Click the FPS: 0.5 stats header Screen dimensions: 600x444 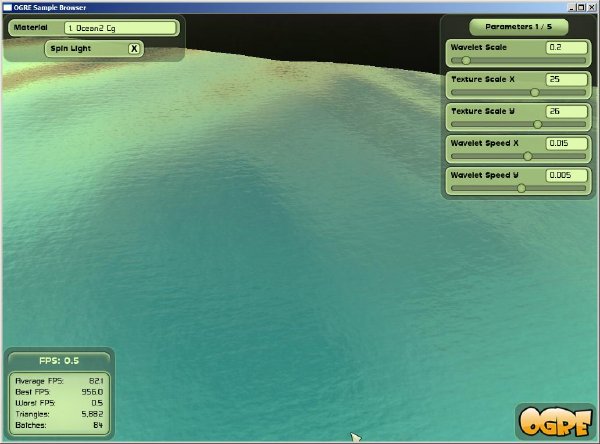click(x=59, y=361)
